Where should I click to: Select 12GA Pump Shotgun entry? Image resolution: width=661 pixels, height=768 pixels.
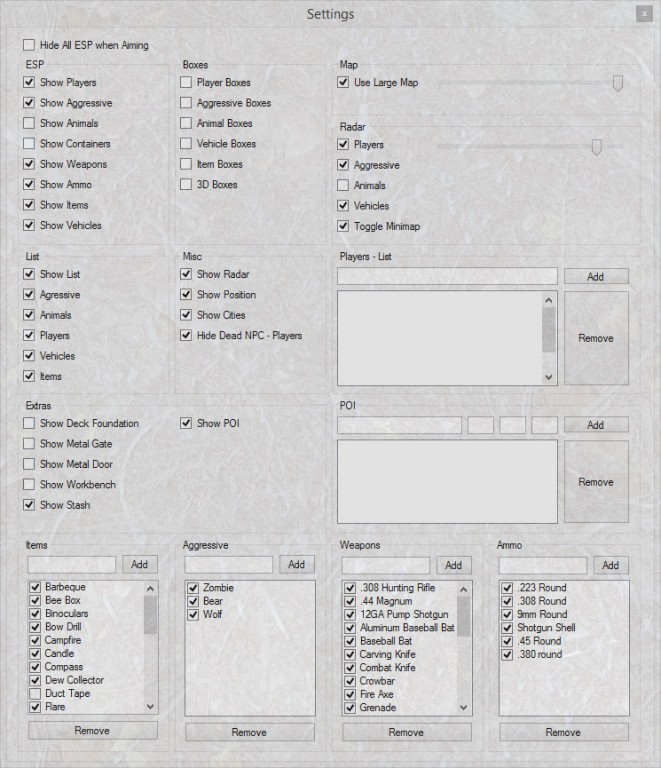pyautogui.click(x=404, y=614)
